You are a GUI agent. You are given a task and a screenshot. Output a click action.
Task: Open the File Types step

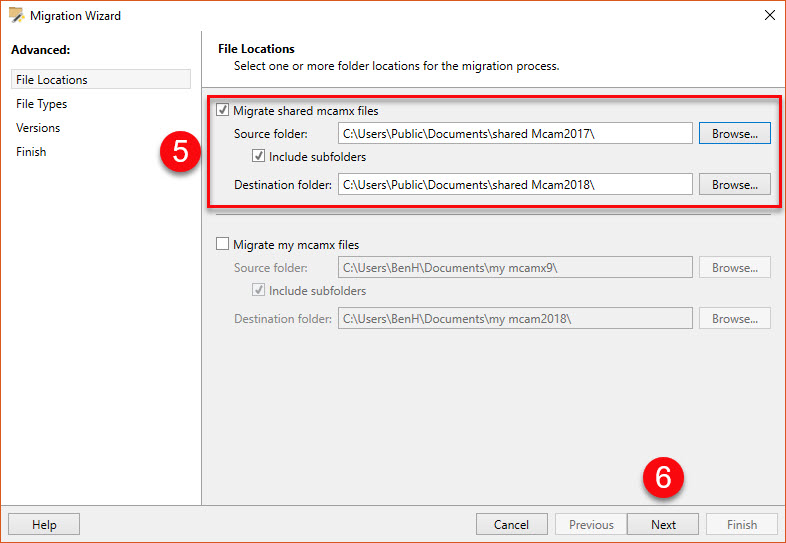(x=42, y=104)
